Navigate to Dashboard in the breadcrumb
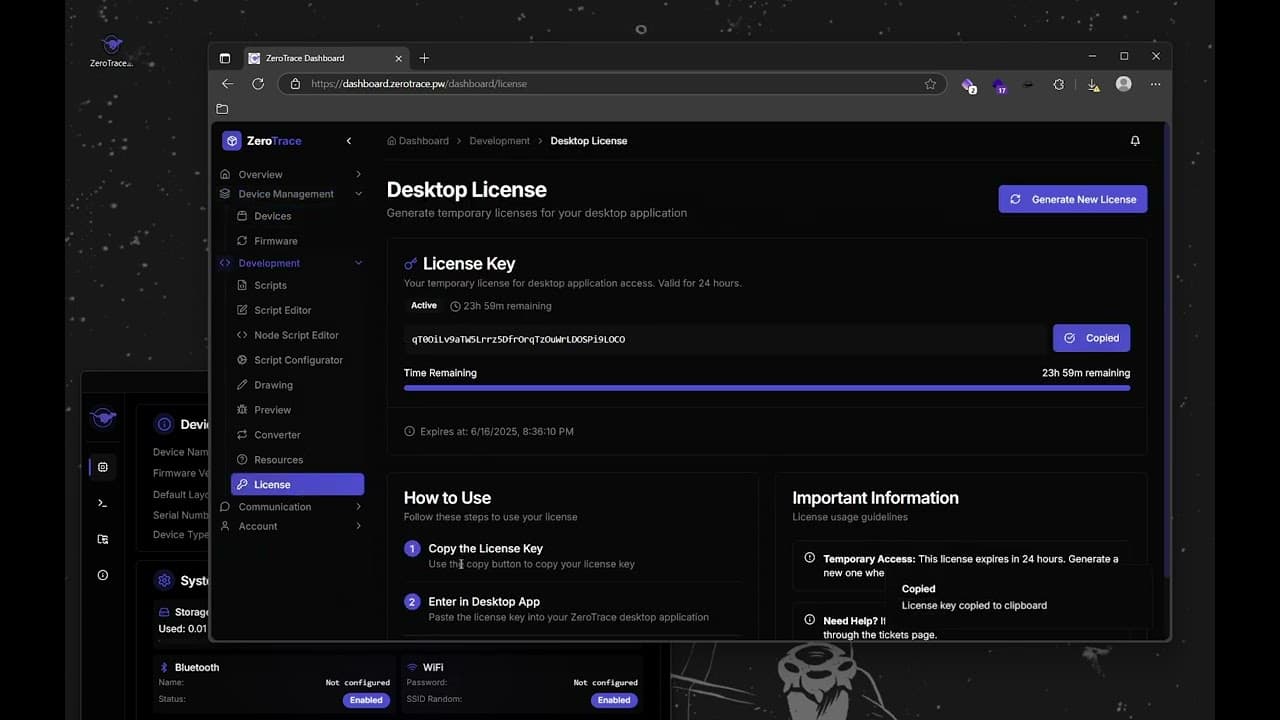Screen dimensions: 1280x720 (x=424, y=141)
